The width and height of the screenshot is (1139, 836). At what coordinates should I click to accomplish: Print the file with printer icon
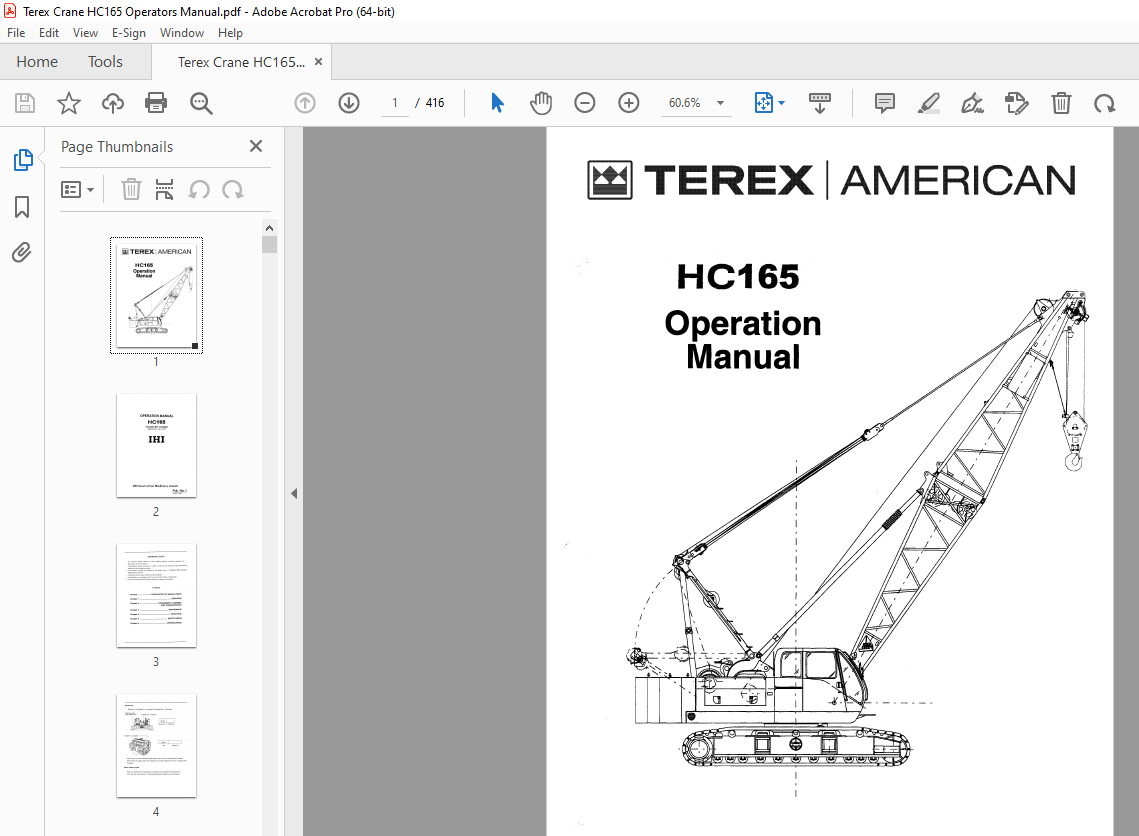[156, 103]
